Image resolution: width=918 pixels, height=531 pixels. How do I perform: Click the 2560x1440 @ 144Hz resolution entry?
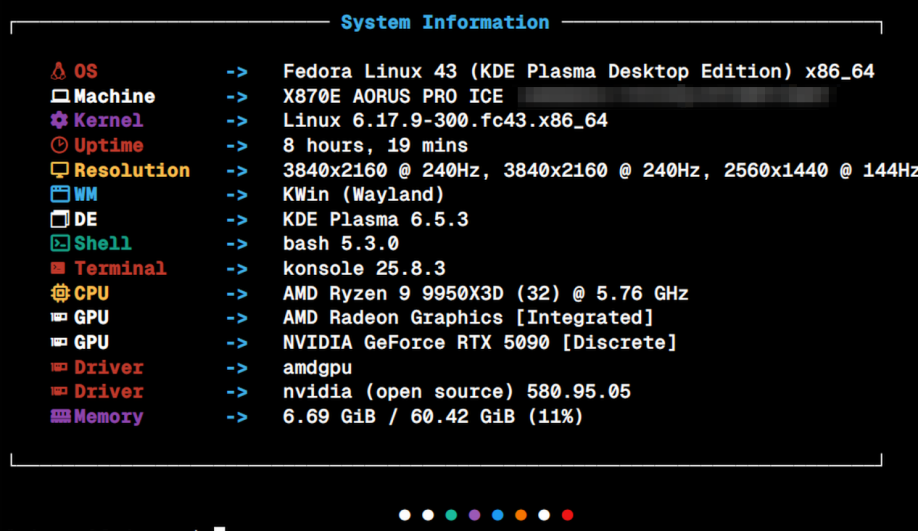click(x=821, y=170)
